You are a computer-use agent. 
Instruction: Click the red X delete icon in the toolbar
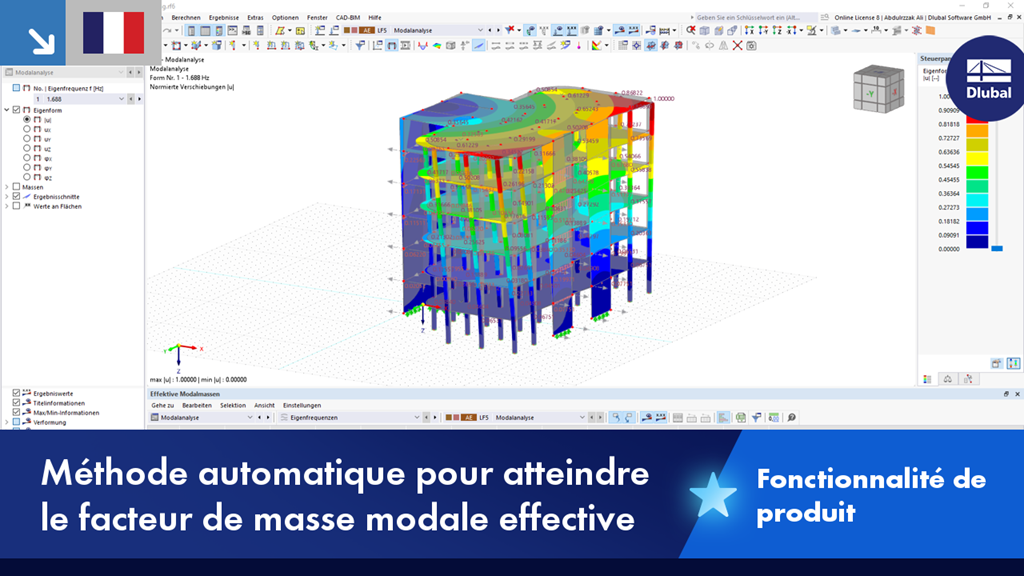[x=735, y=44]
